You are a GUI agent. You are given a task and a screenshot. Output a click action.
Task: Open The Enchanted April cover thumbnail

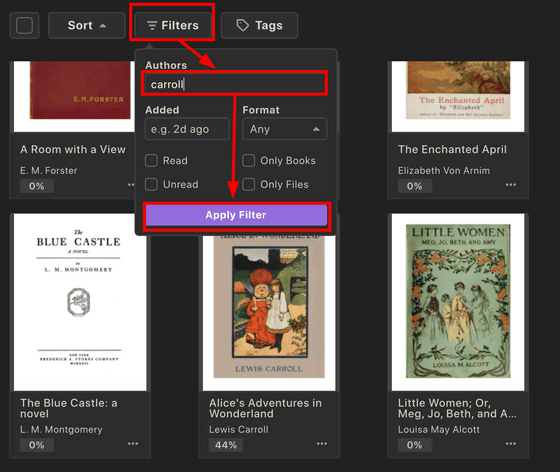[458, 96]
